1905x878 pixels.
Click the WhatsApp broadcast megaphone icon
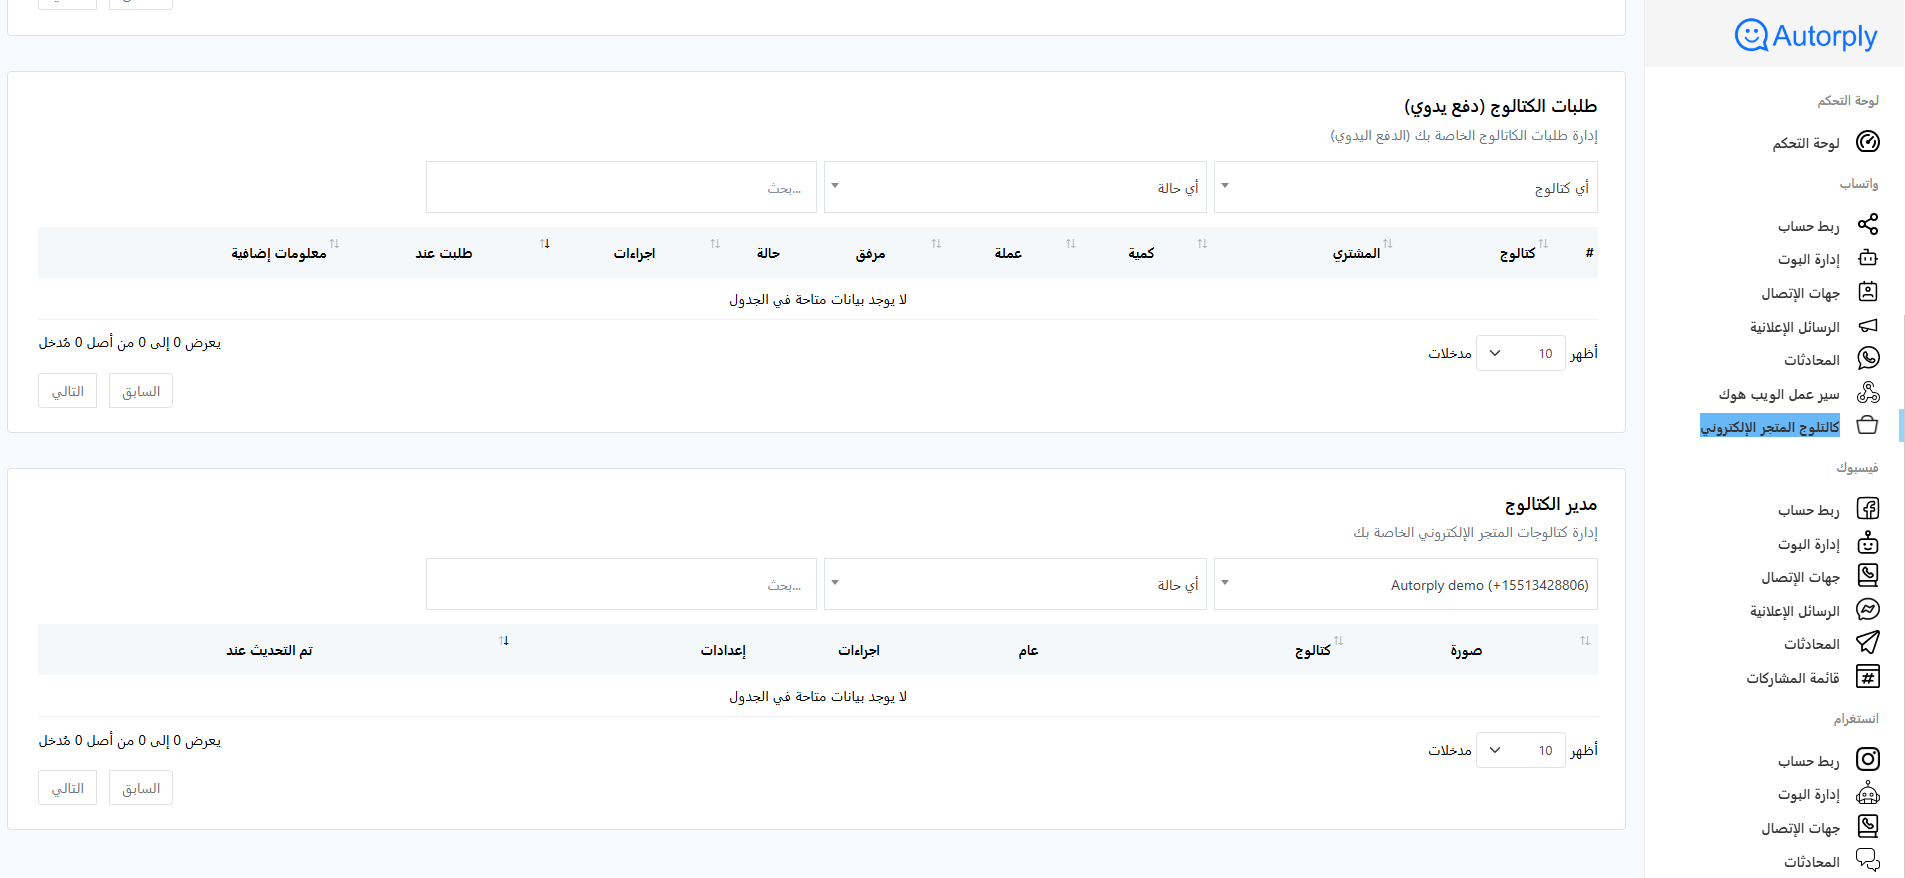click(x=1867, y=326)
